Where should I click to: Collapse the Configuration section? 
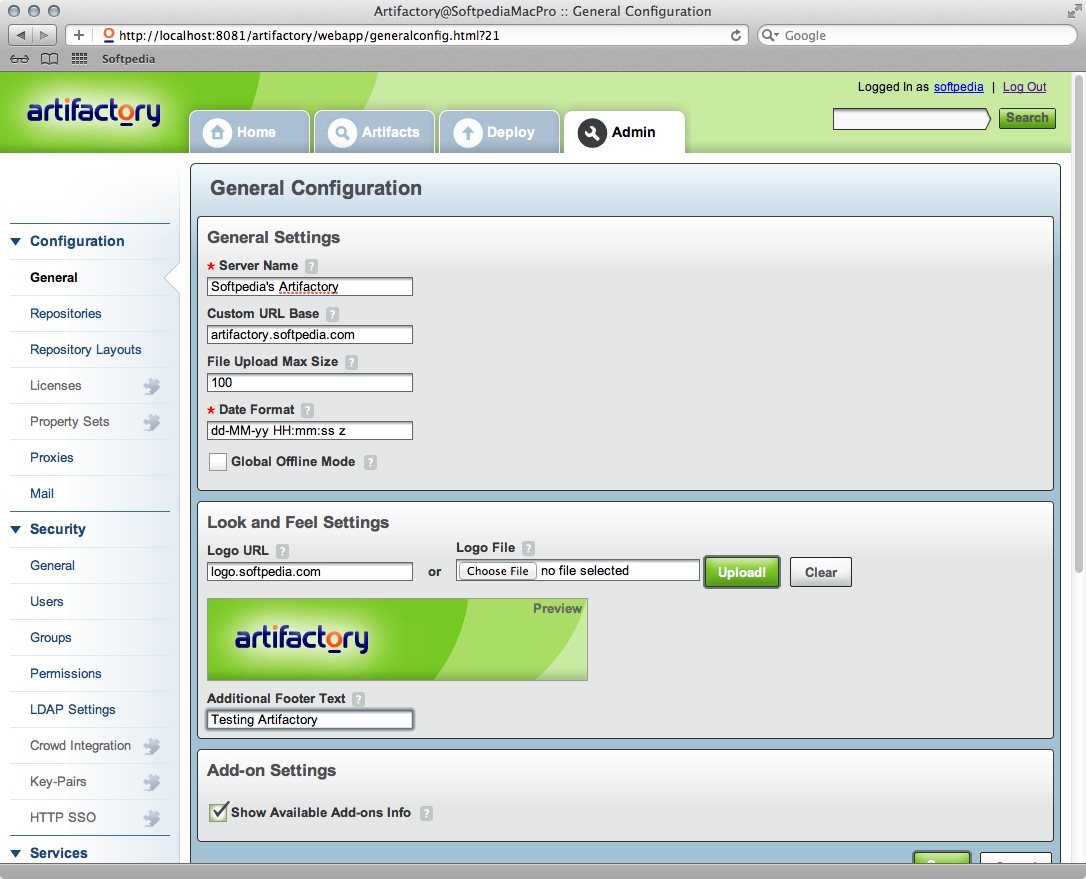tap(15, 242)
